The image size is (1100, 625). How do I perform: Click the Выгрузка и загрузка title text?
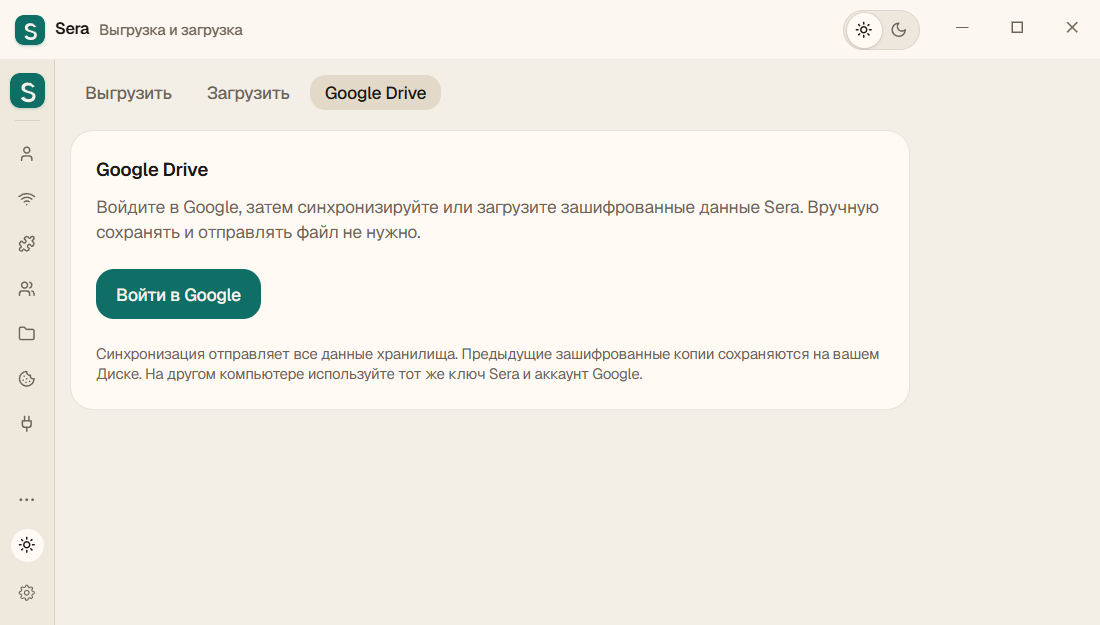171,30
